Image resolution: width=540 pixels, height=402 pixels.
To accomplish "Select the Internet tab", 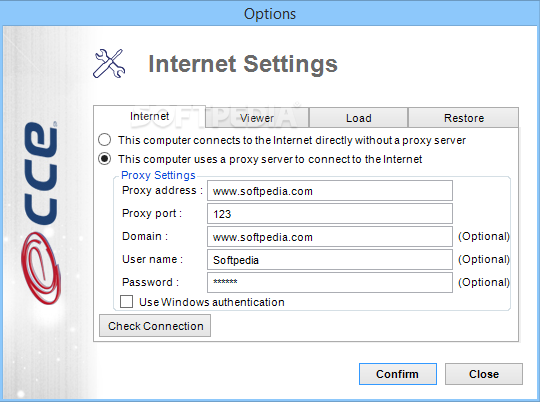I will coord(149,116).
